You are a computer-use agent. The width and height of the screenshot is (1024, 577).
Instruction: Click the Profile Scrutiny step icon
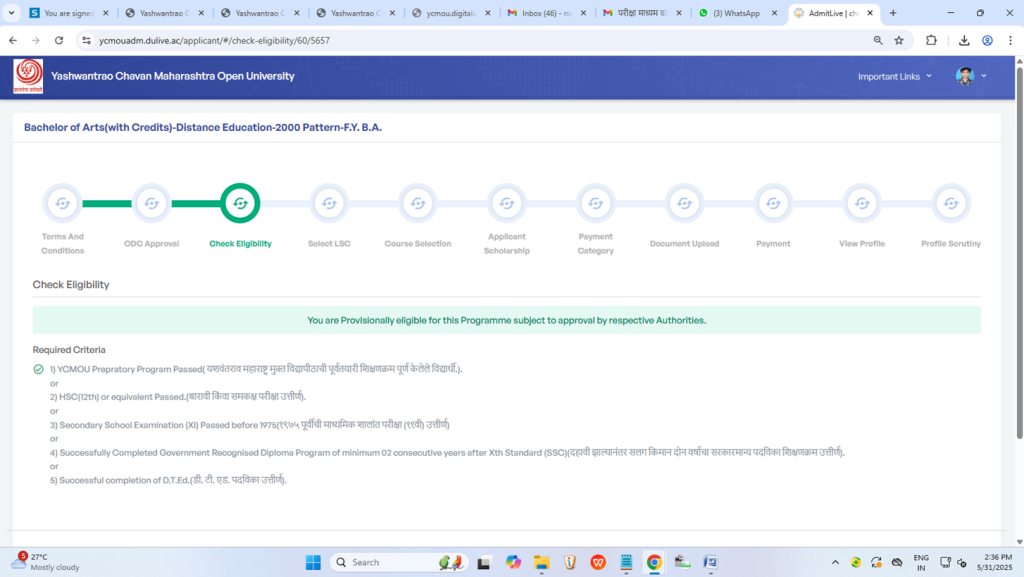pos(951,203)
